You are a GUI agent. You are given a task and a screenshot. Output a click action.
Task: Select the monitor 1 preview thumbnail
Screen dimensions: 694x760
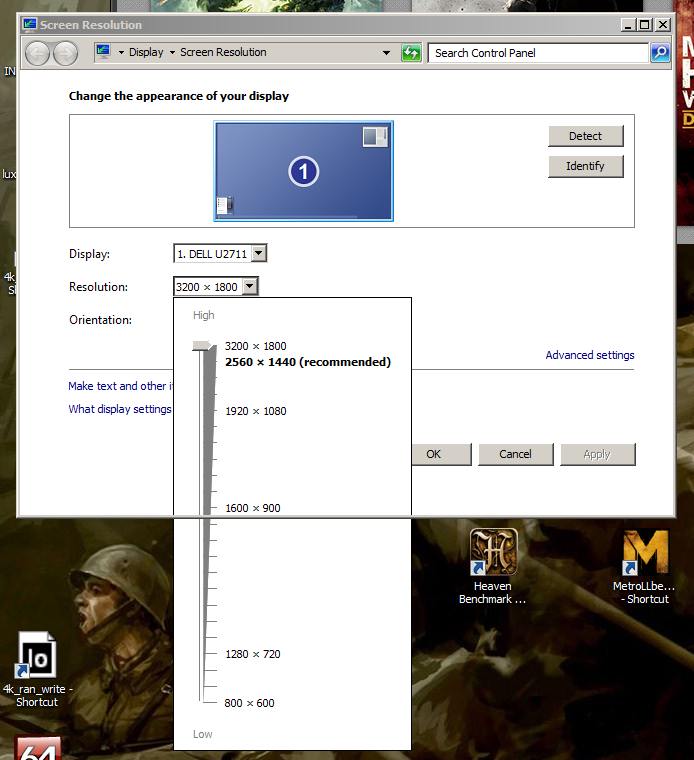point(304,171)
